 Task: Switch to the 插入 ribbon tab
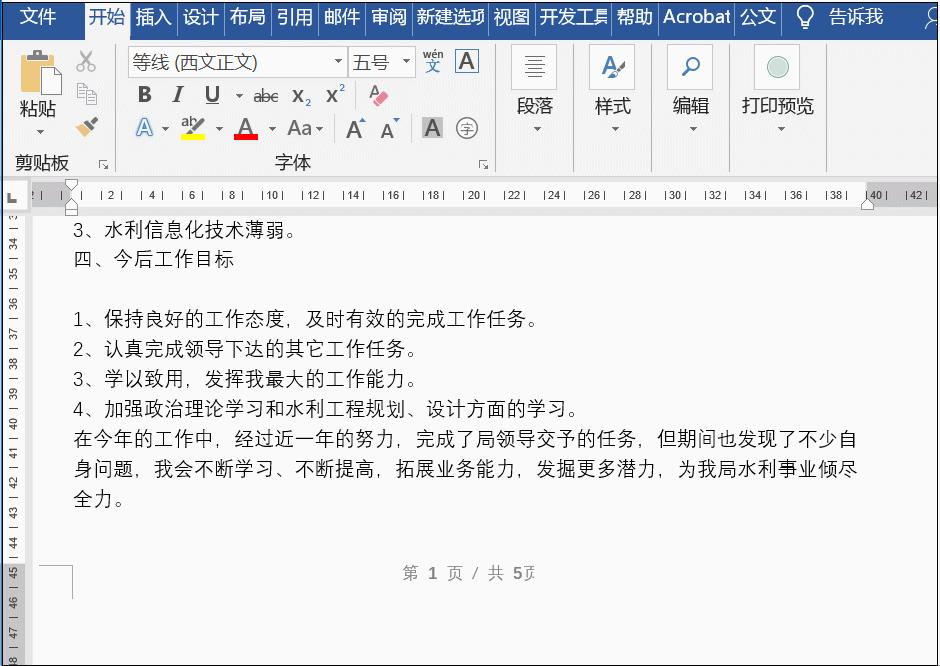click(152, 17)
